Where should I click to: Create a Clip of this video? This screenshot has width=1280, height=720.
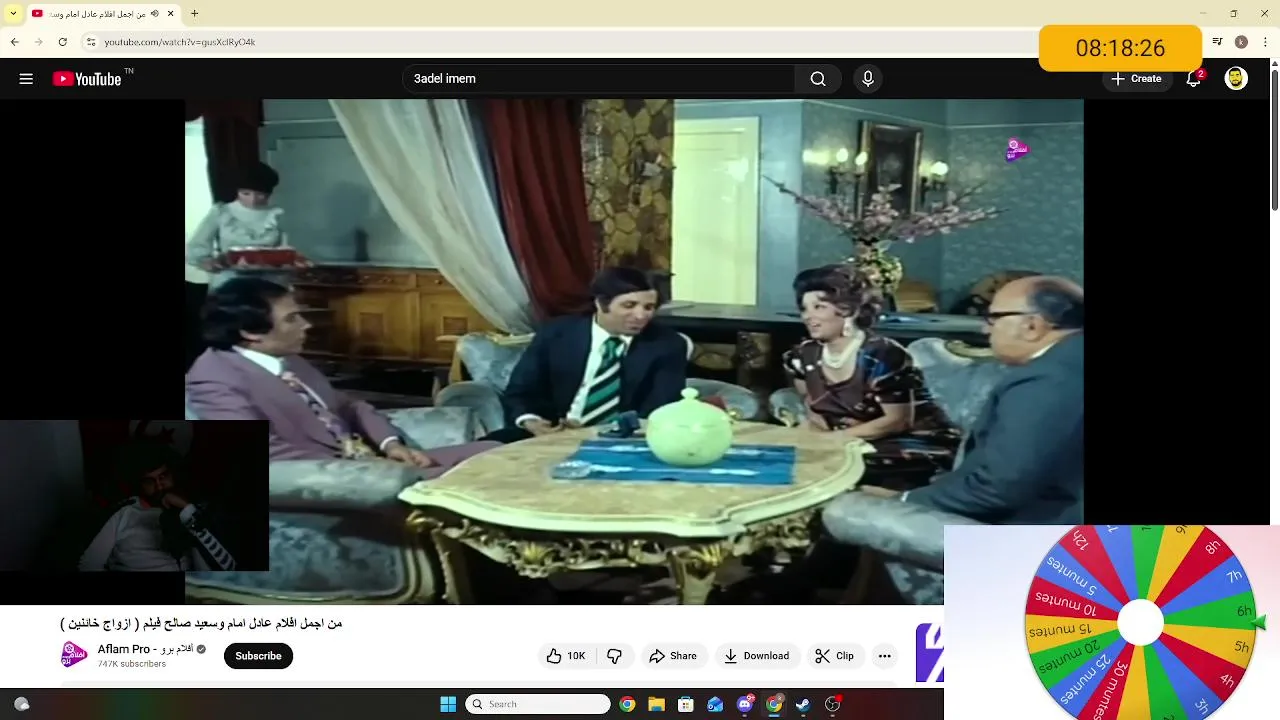835,656
